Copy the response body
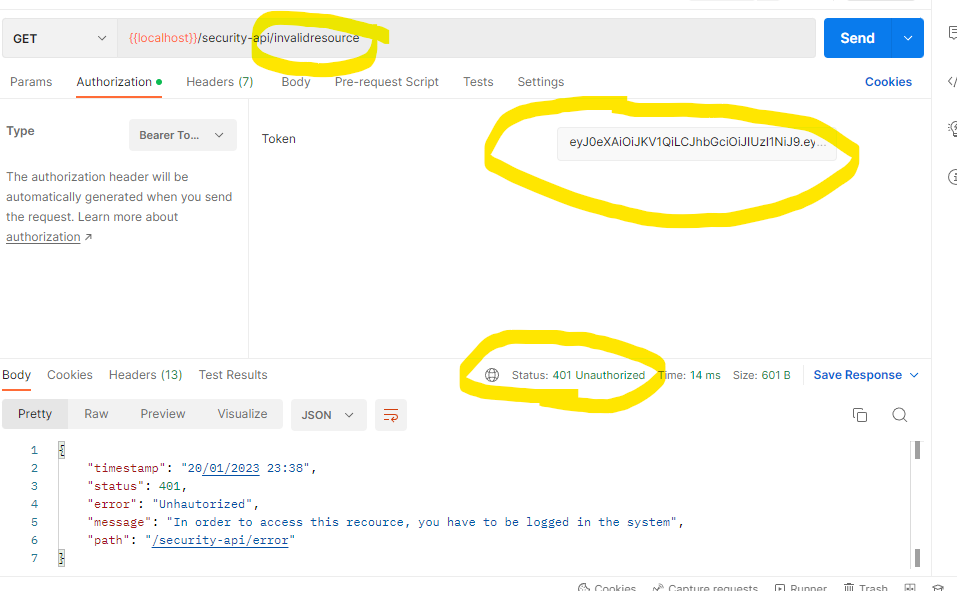957x591 pixels. tap(860, 414)
